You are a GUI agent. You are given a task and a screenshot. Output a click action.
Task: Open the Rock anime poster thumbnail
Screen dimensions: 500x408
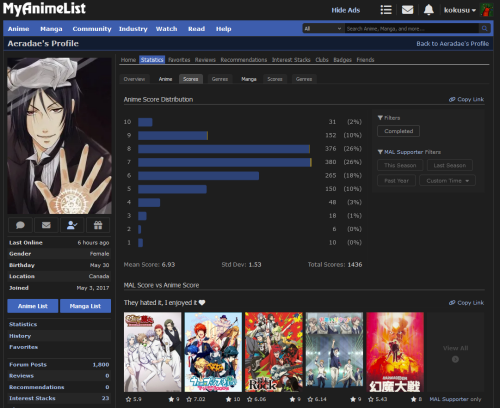coord(274,352)
